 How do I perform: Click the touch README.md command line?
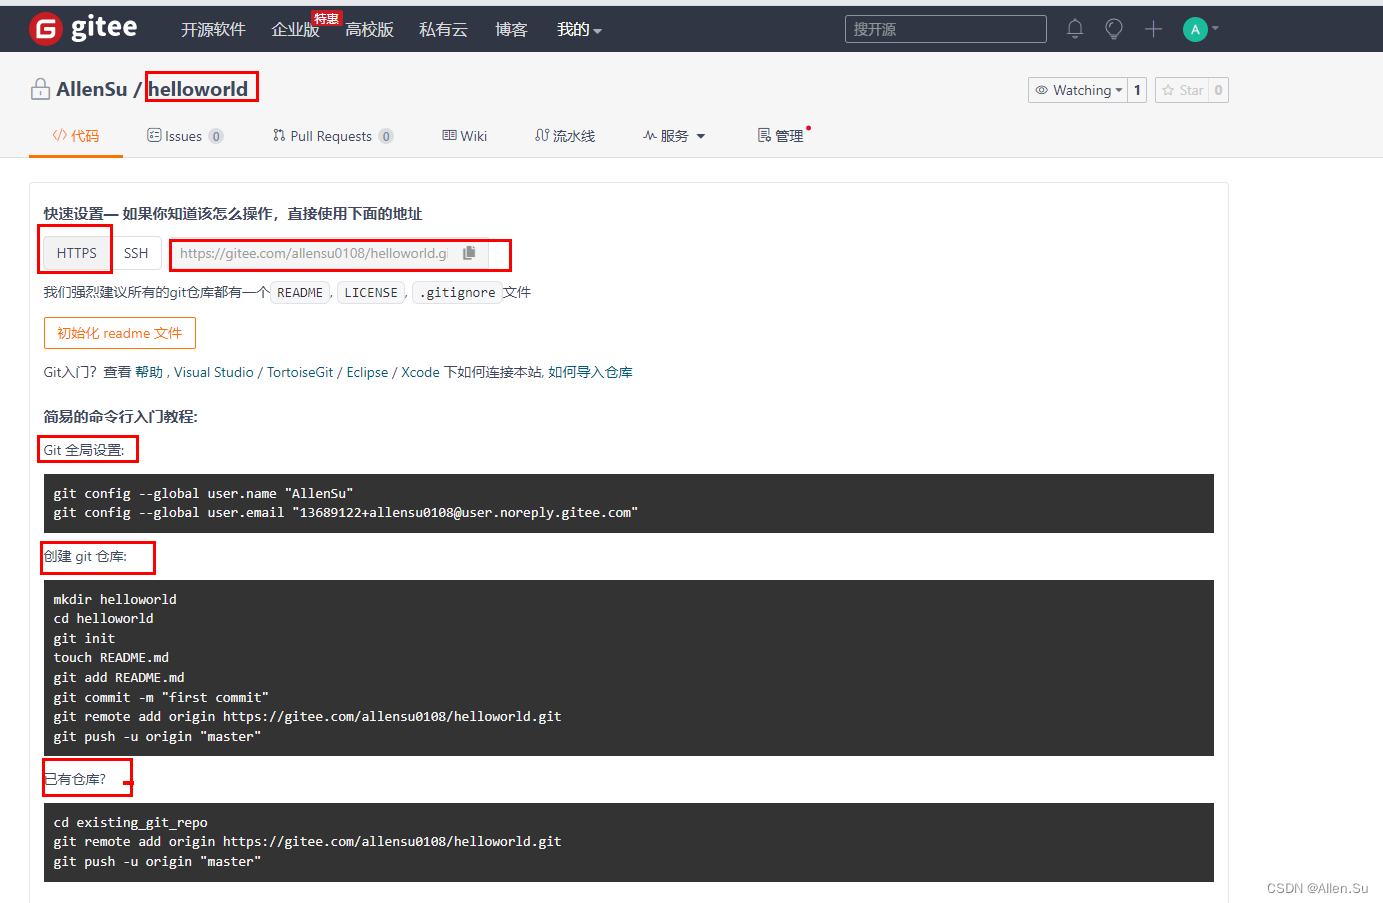click(x=111, y=657)
